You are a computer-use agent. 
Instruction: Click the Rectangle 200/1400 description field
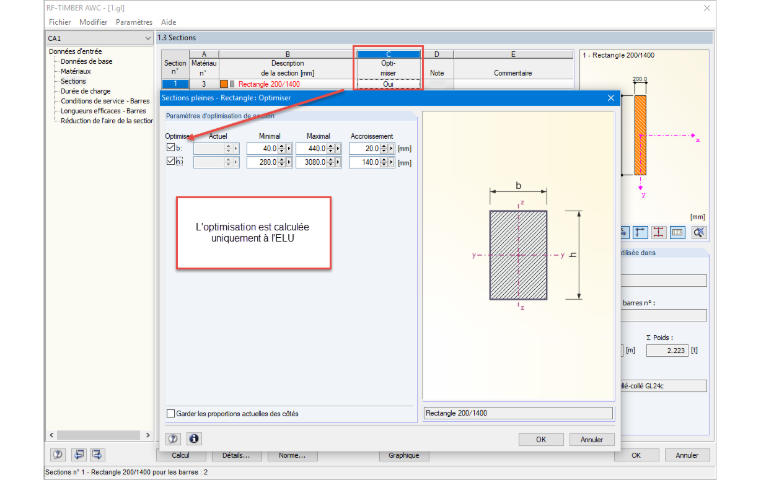click(x=518, y=413)
